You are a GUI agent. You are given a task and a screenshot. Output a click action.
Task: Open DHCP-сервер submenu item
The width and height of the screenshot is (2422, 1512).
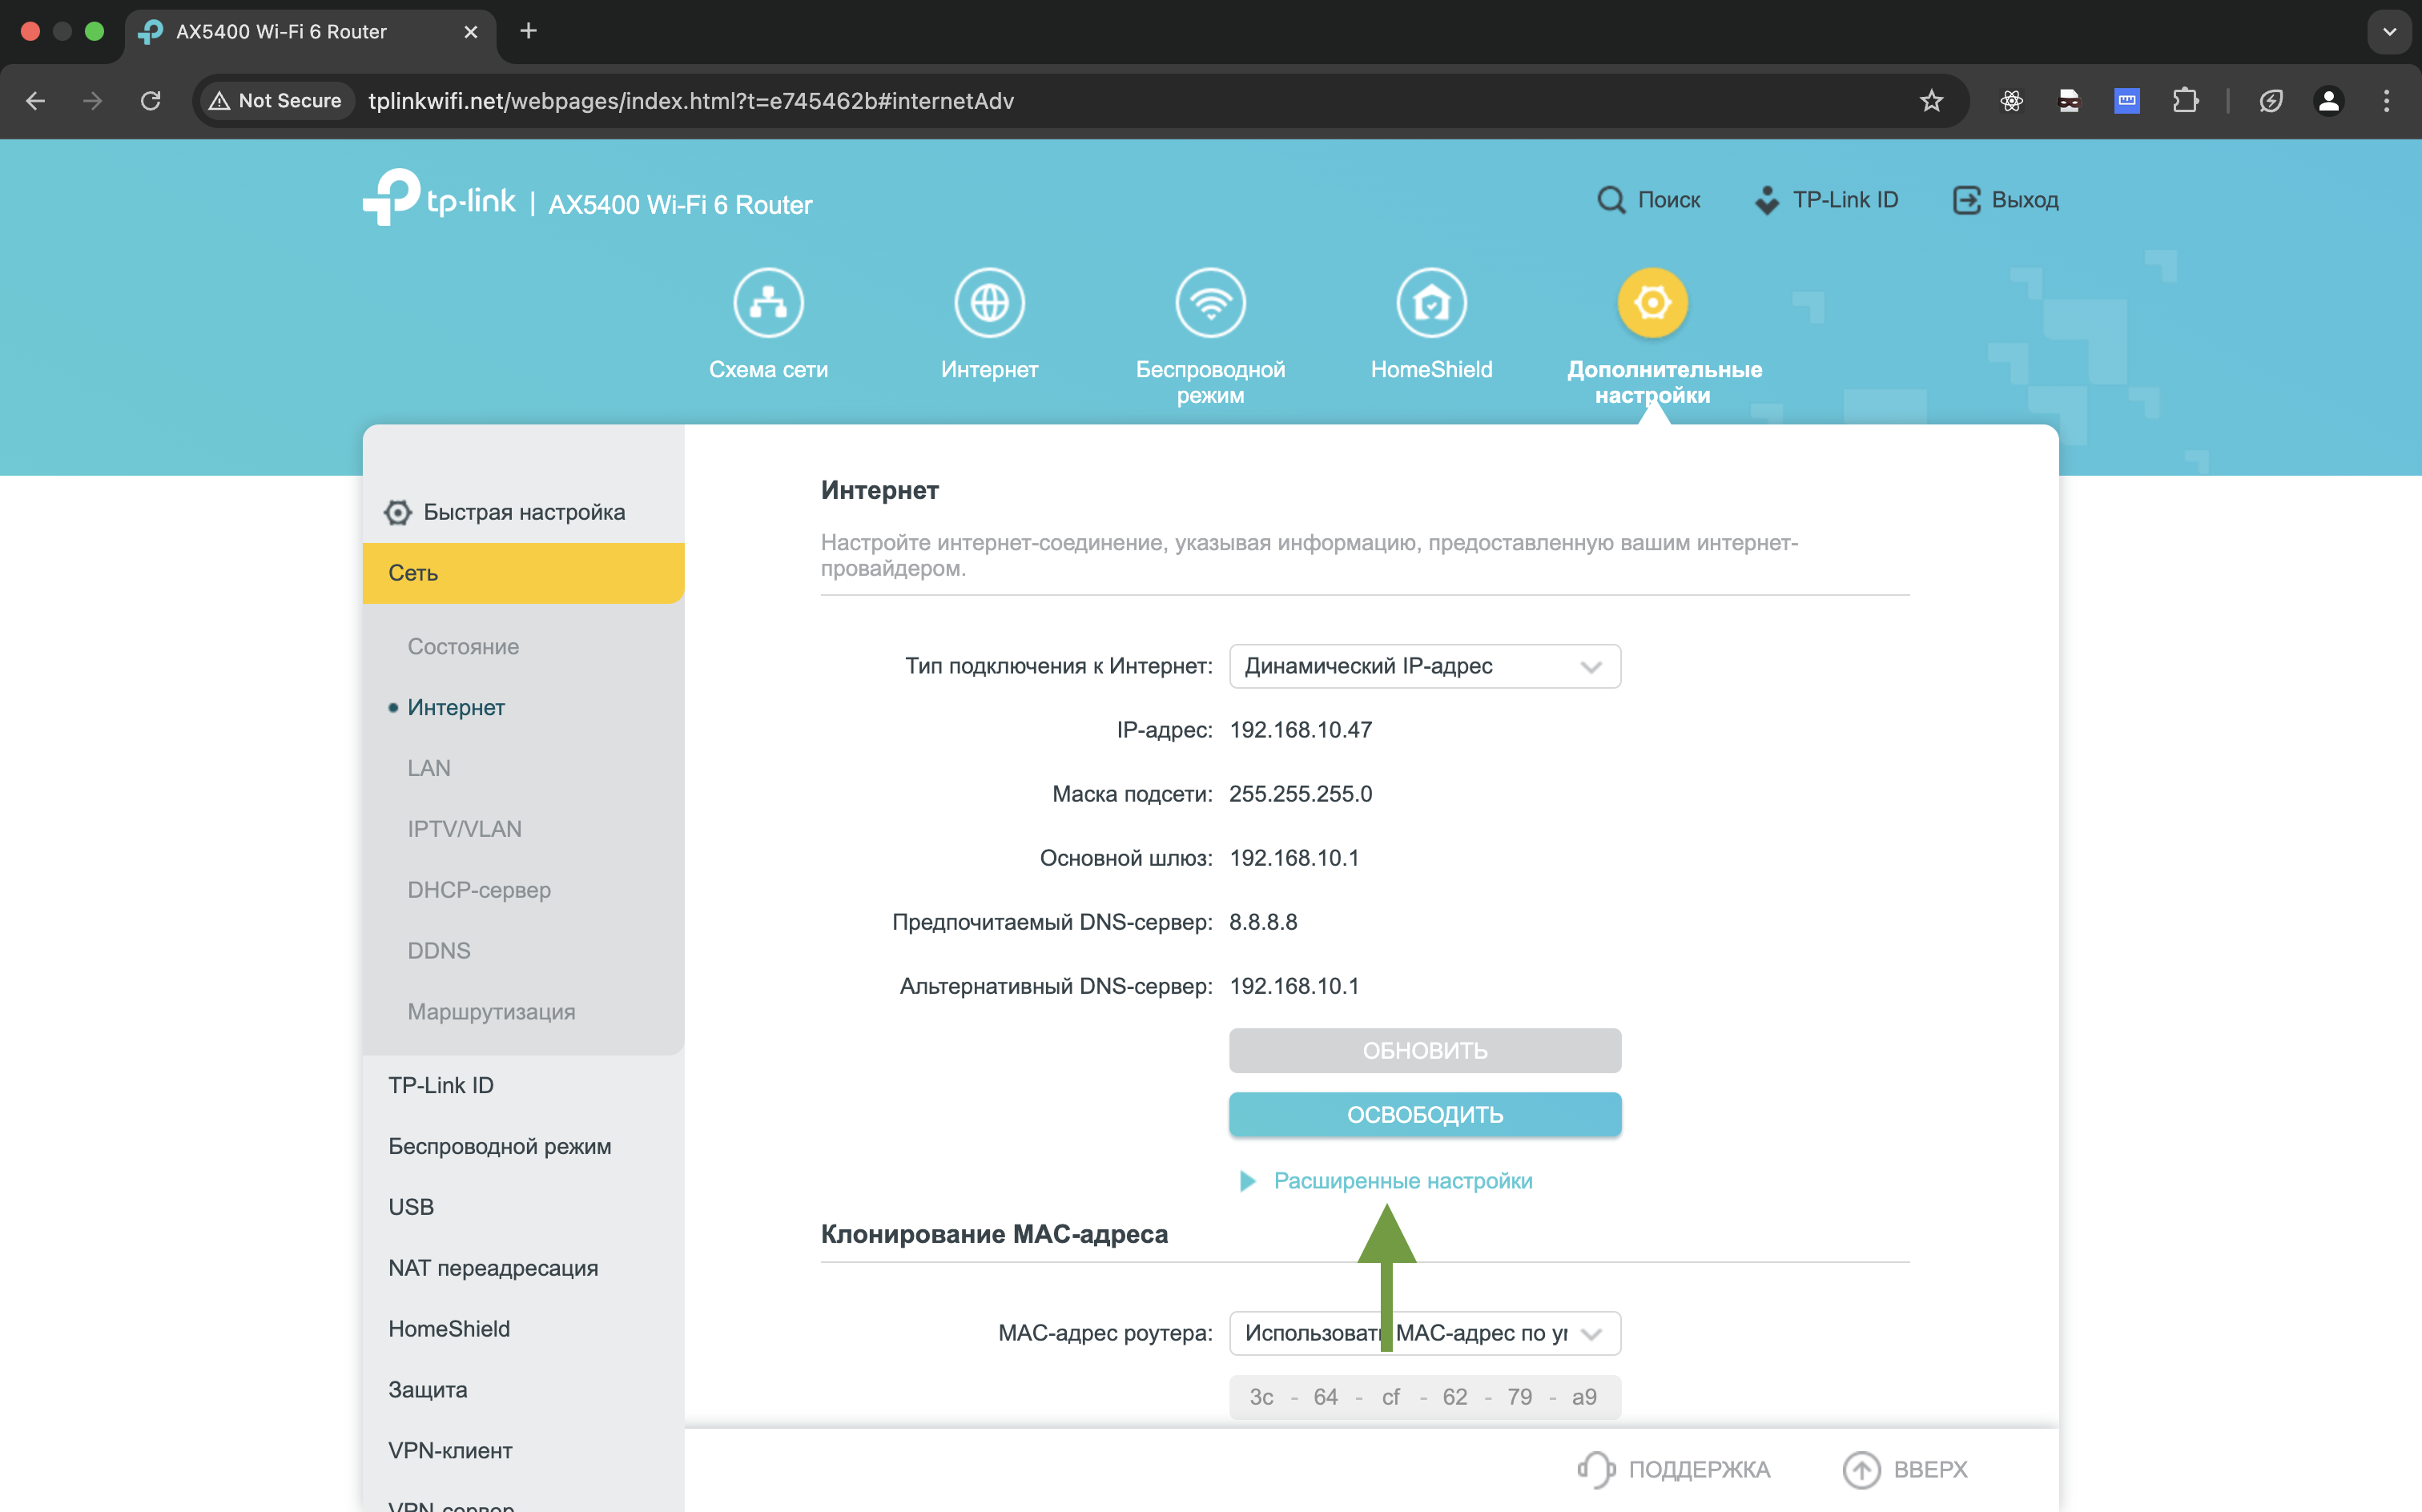click(479, 890)
